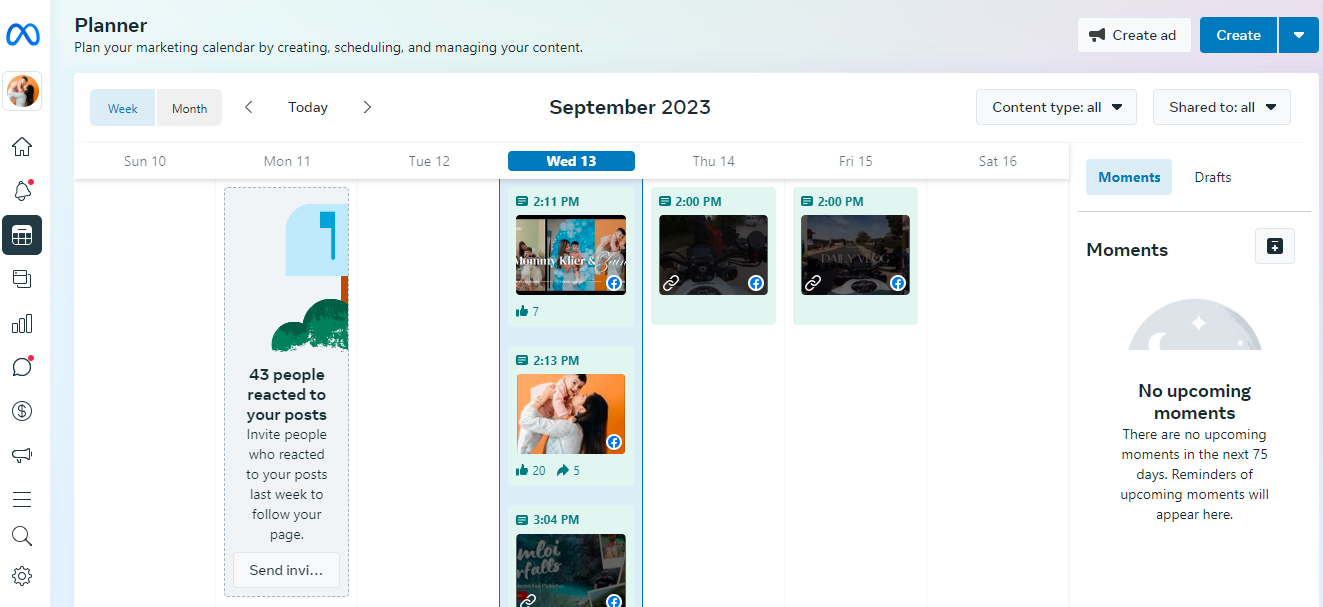The width and height of the screenshot is (1323, 607).
Task: Click the share icon on 2:13 PM post
Action: tap(563, 470)
